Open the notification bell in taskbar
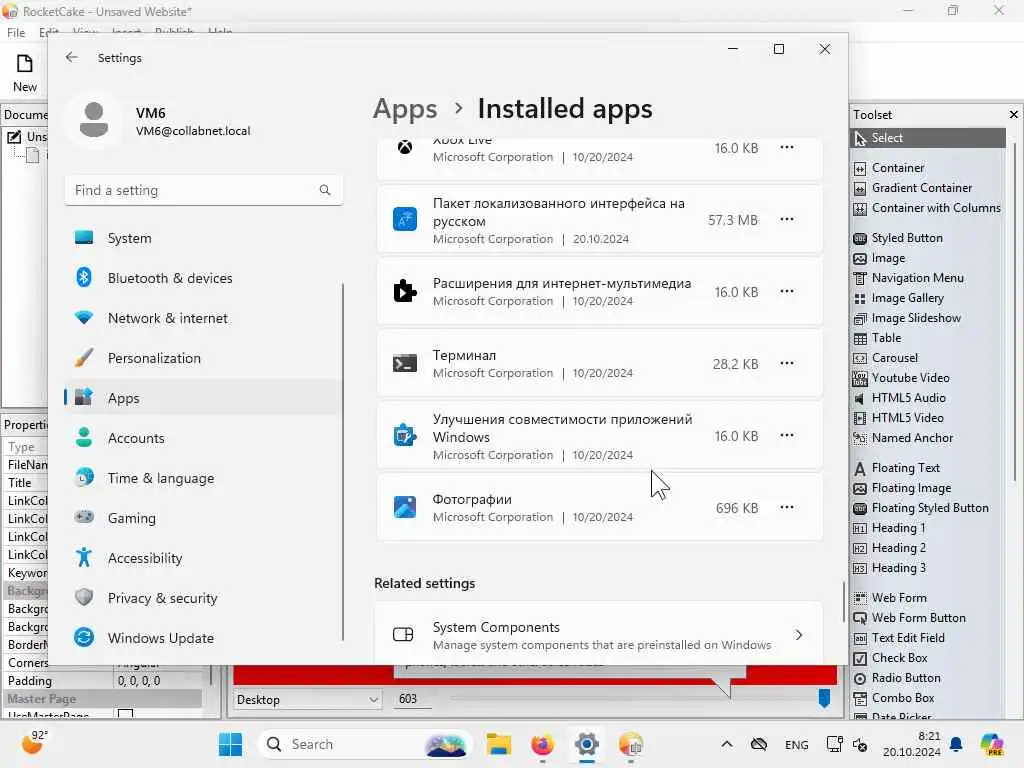The height and width of the screenshot is (768, 1024). pyautogui.click(x=956, y=744)
